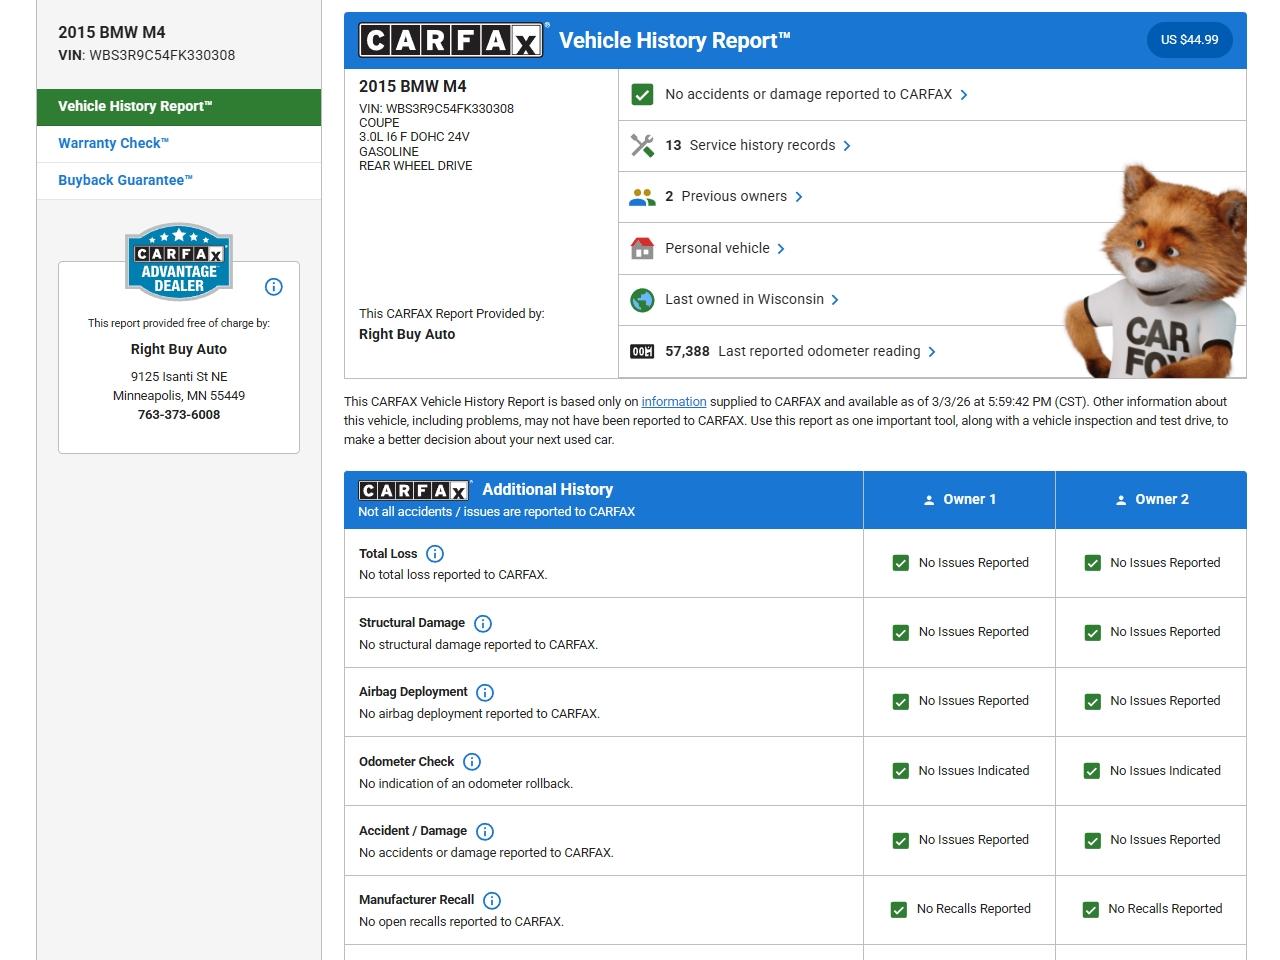Click the US $44.99 price button
Screen dimensions: 1280x960
(1189, 40)
